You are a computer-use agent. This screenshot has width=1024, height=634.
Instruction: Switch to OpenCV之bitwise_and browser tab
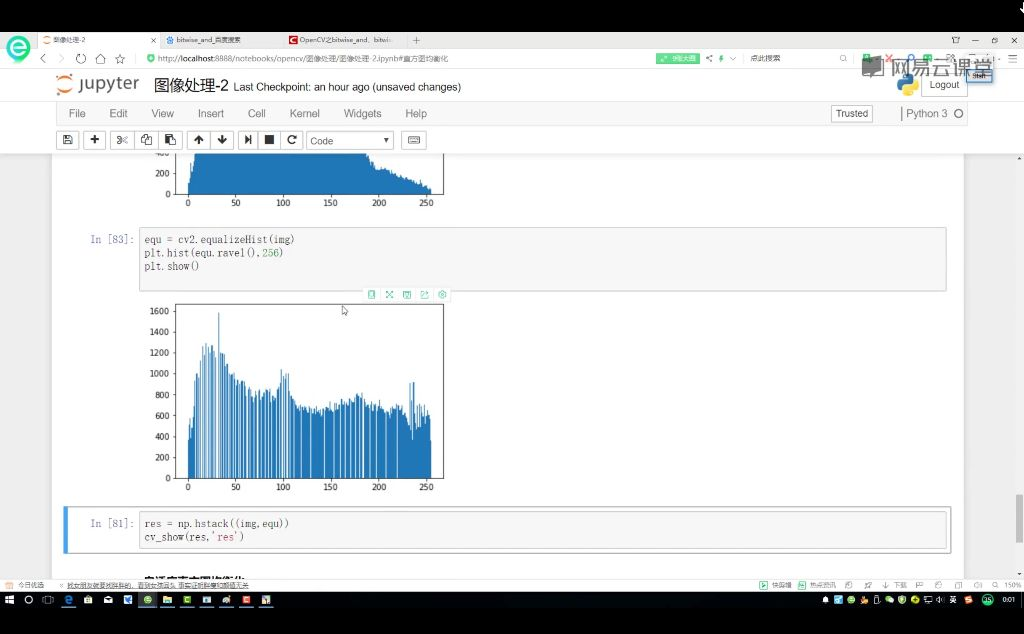click(x=345, y=40)
